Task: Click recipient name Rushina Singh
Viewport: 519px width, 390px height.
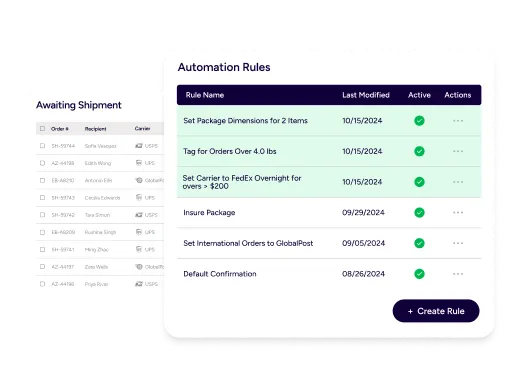Action: pos(100,232)
